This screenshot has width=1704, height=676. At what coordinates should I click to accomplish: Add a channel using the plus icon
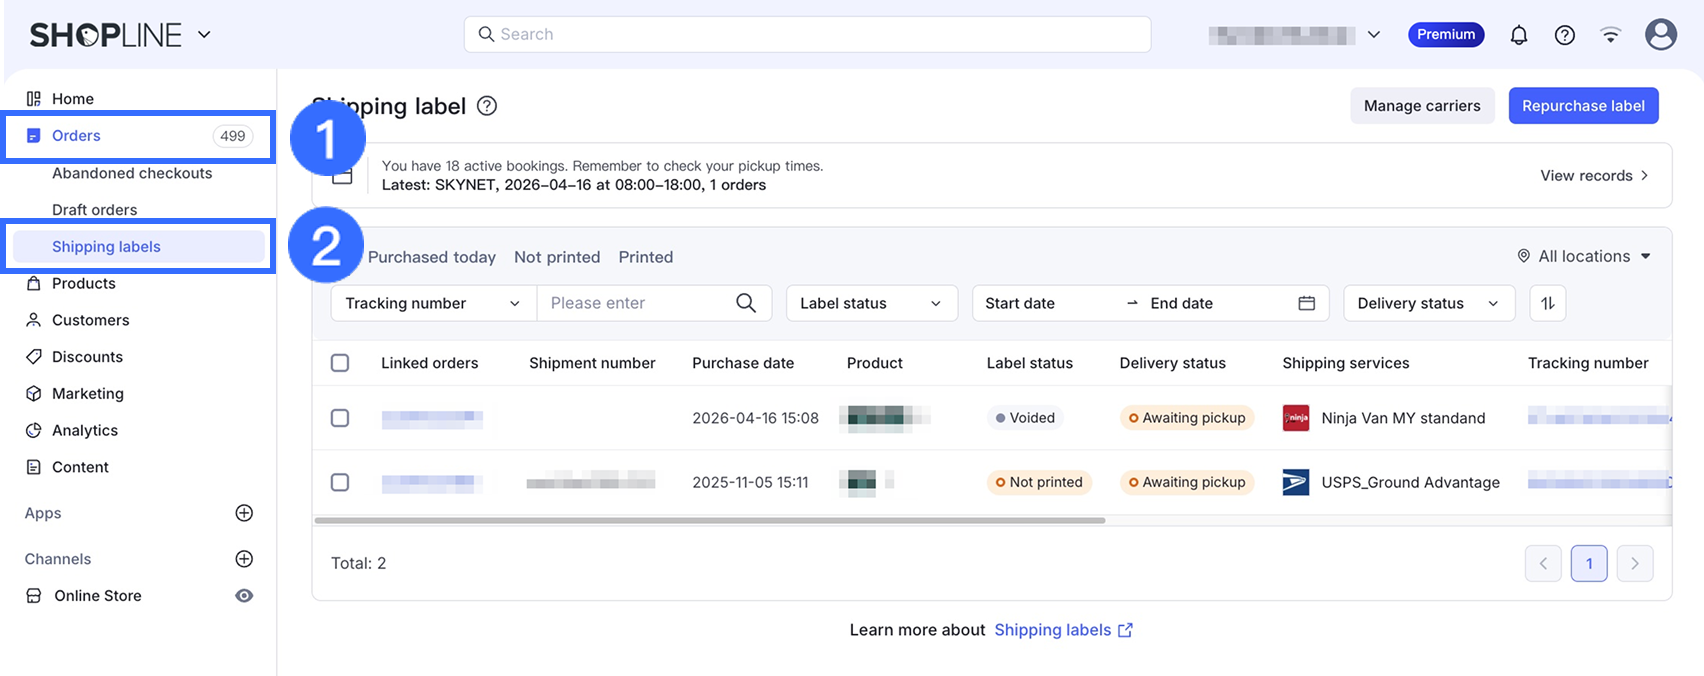(244, 559)
